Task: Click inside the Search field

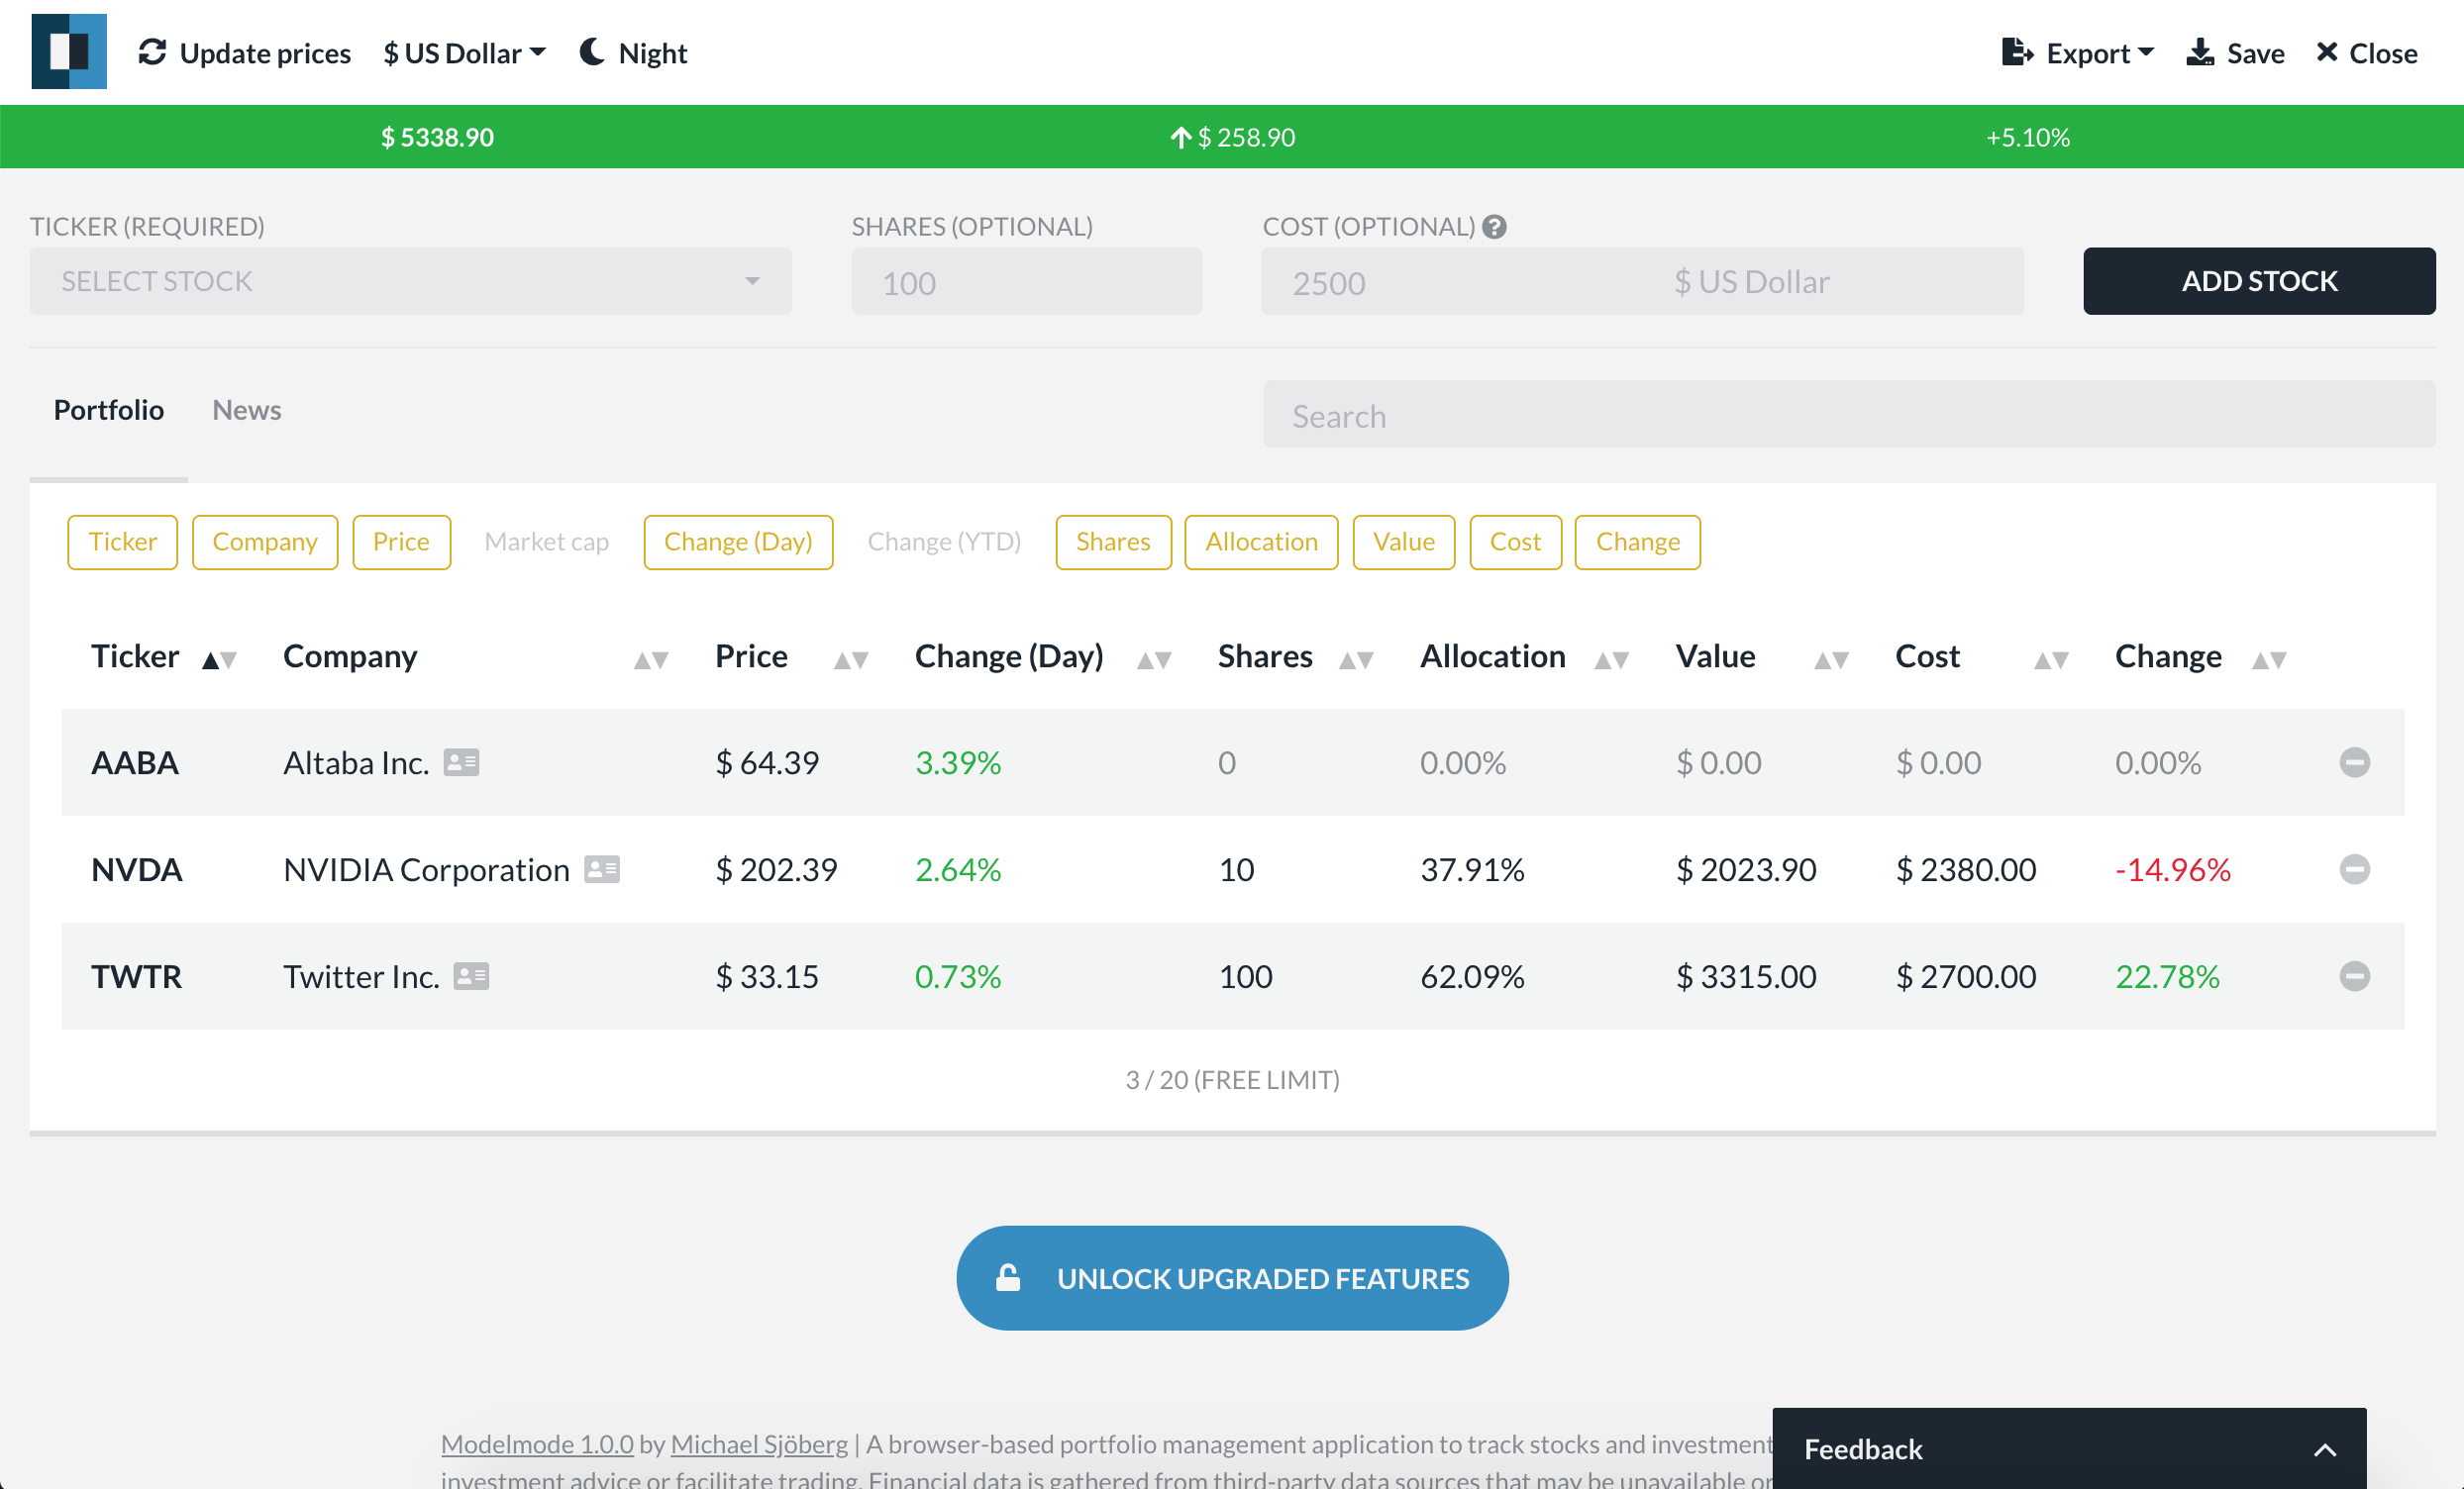Action: click(x=1848, y=415)
